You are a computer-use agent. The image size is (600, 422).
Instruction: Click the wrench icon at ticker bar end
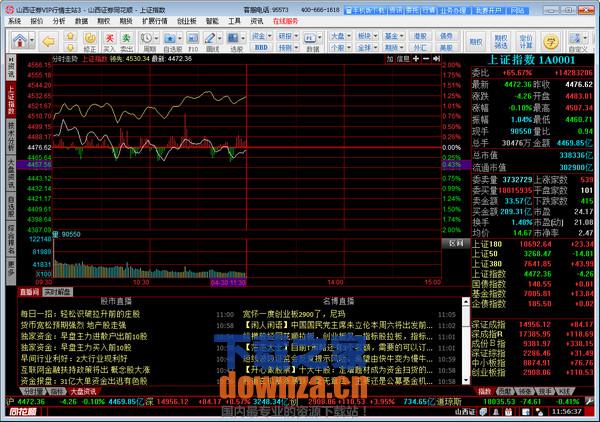590,401
